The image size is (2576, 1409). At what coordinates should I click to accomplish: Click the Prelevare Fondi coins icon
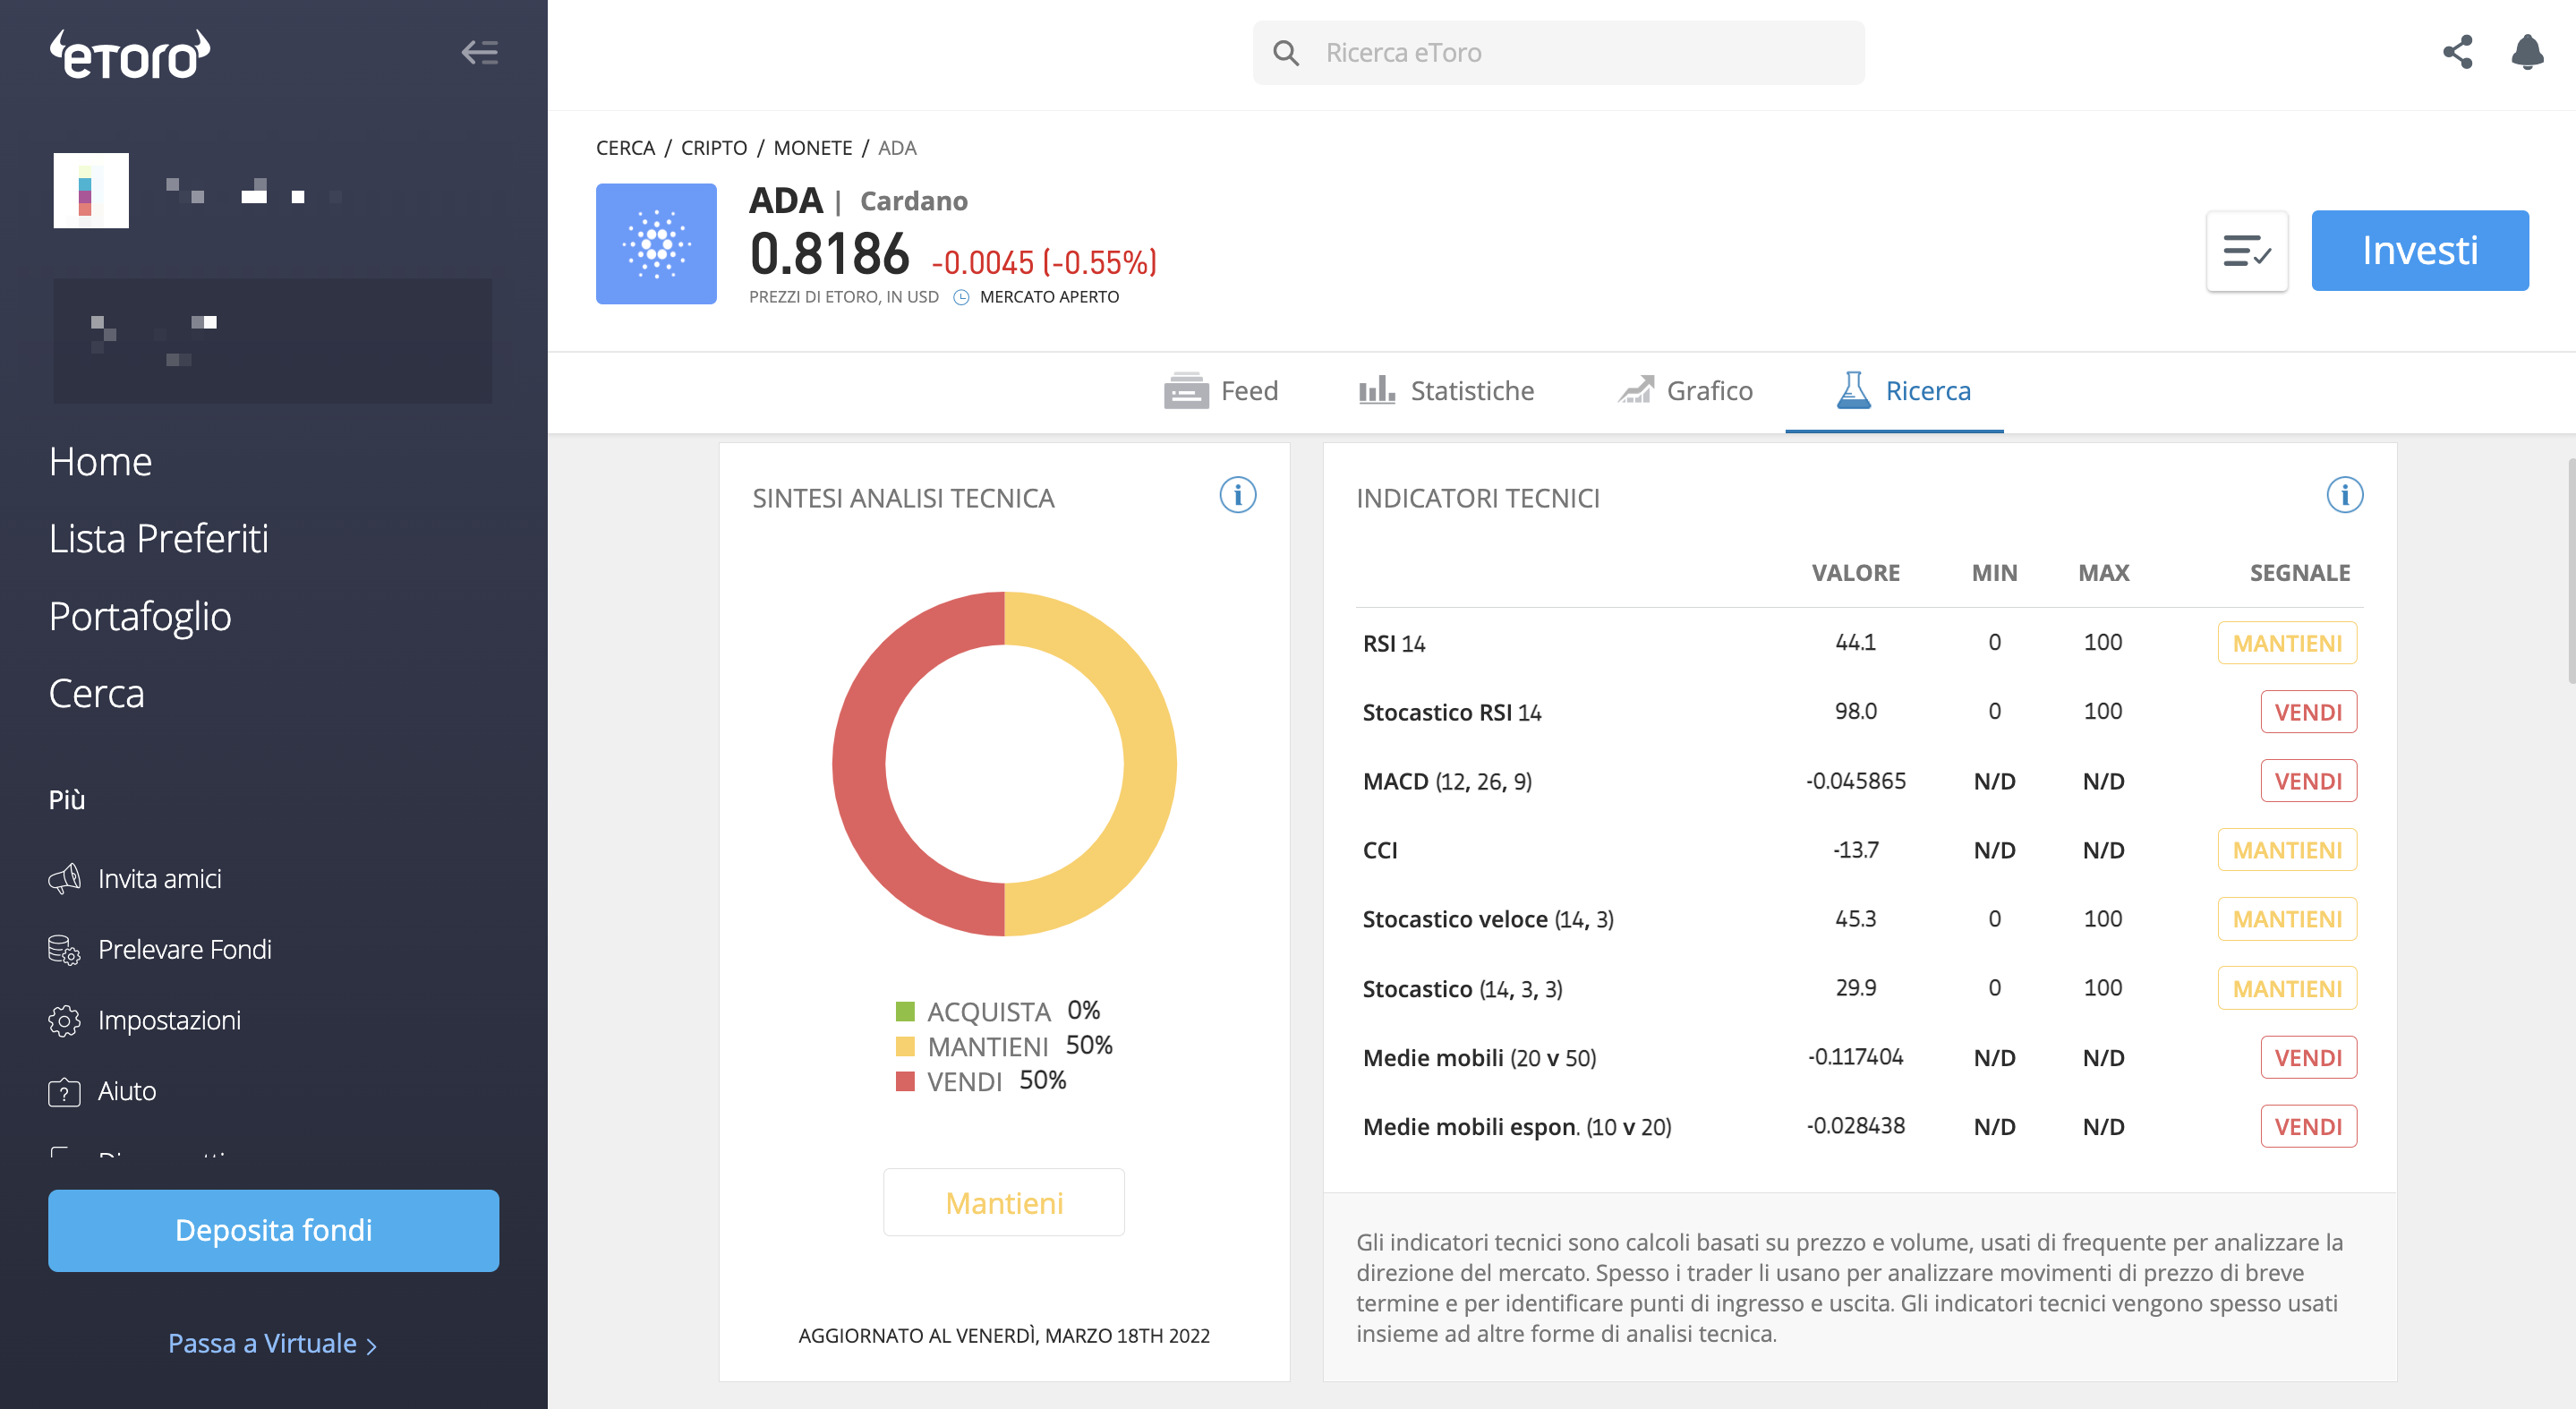tap(65, 950)
